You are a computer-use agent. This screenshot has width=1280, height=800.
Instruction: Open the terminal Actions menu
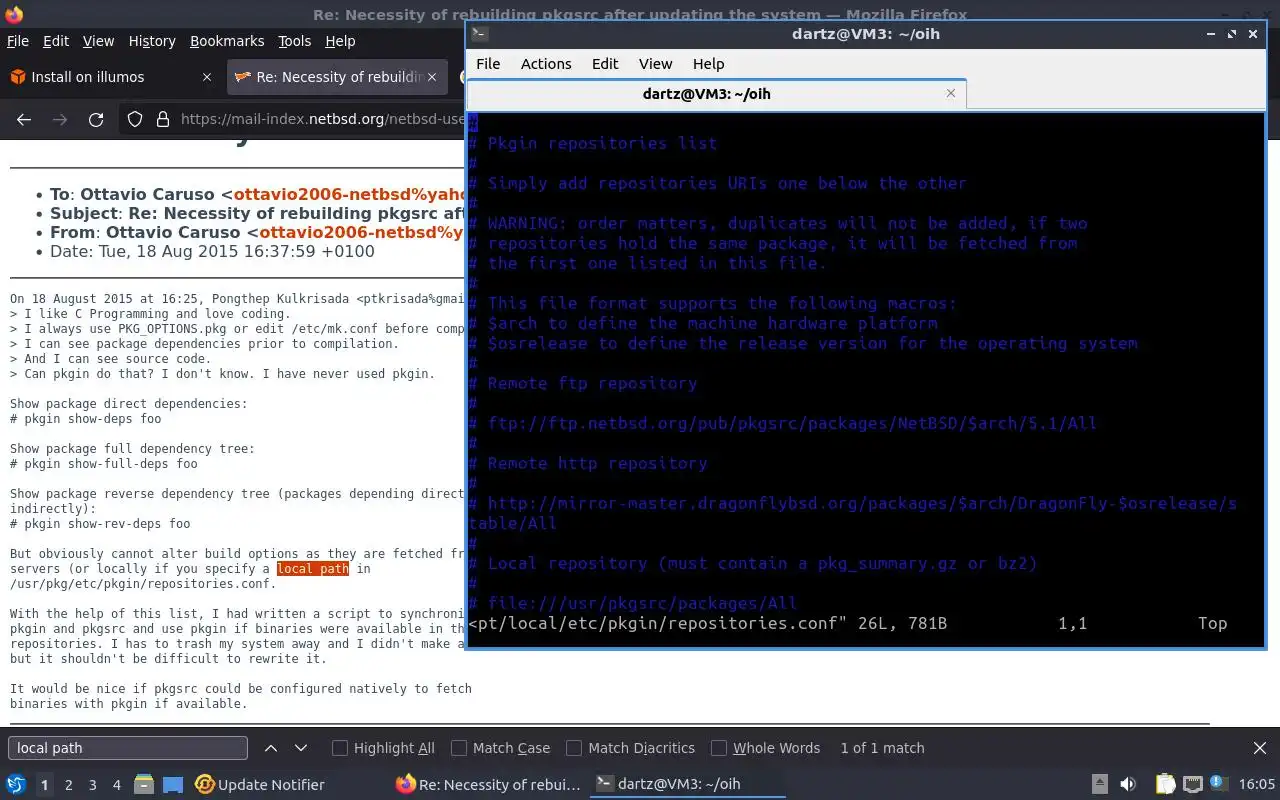pos(546,63)
